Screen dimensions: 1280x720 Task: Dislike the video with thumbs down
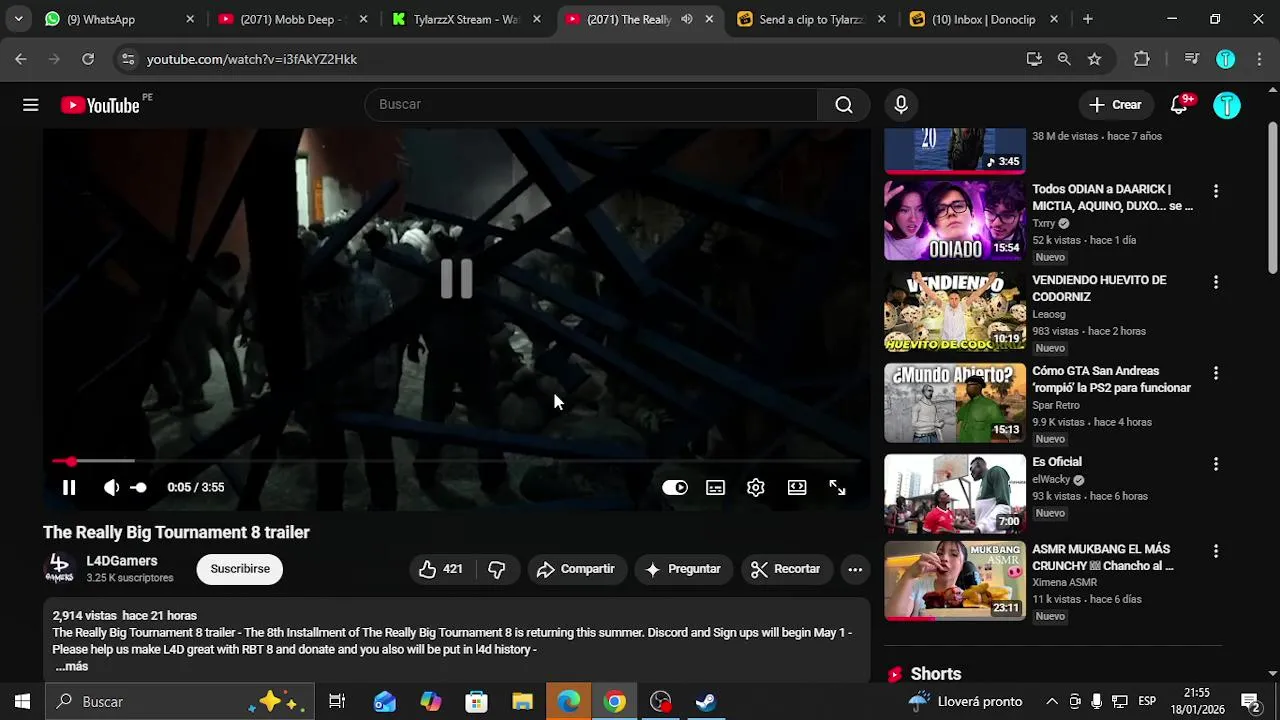tap(497, 569)
